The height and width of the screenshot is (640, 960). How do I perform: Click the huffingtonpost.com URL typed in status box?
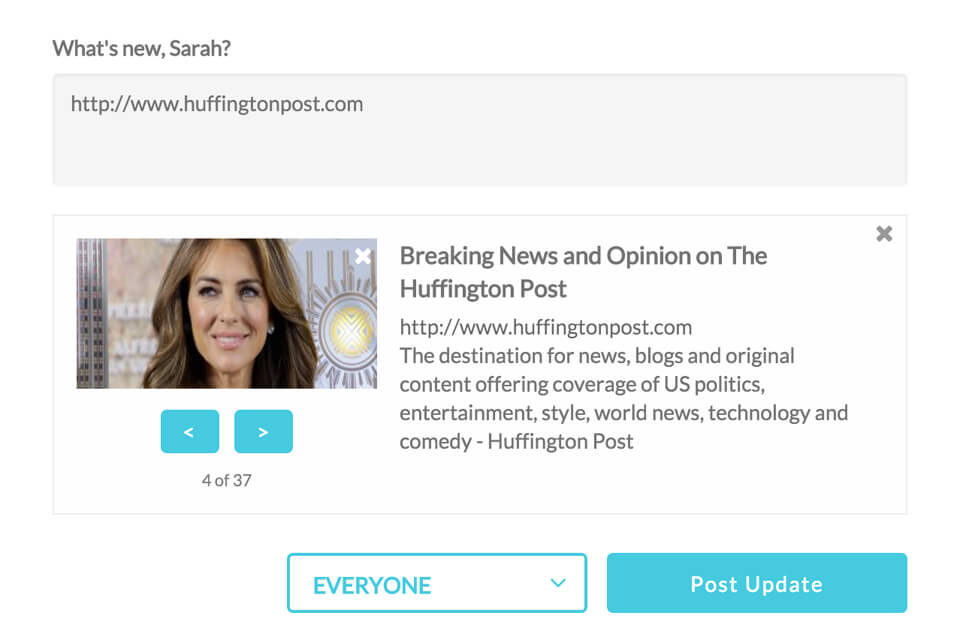click(x=217, y=104)
